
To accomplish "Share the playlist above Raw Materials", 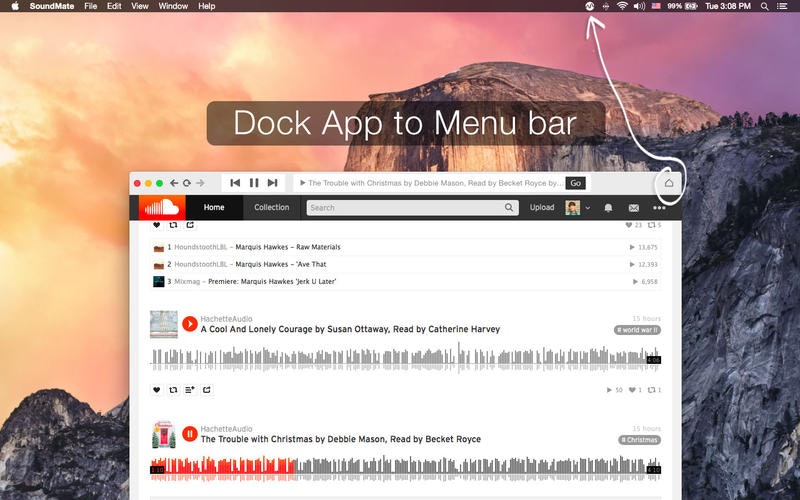I will pyautogui.click(x=190, y=225).
